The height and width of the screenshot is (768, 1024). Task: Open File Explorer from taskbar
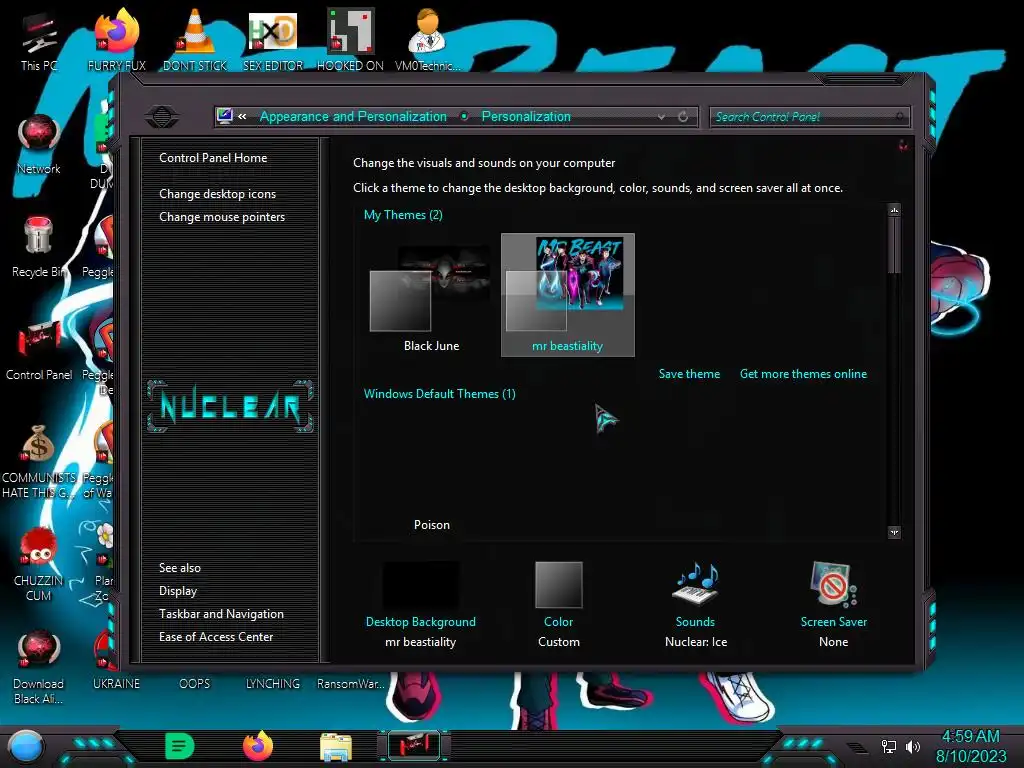click(336, 746)
